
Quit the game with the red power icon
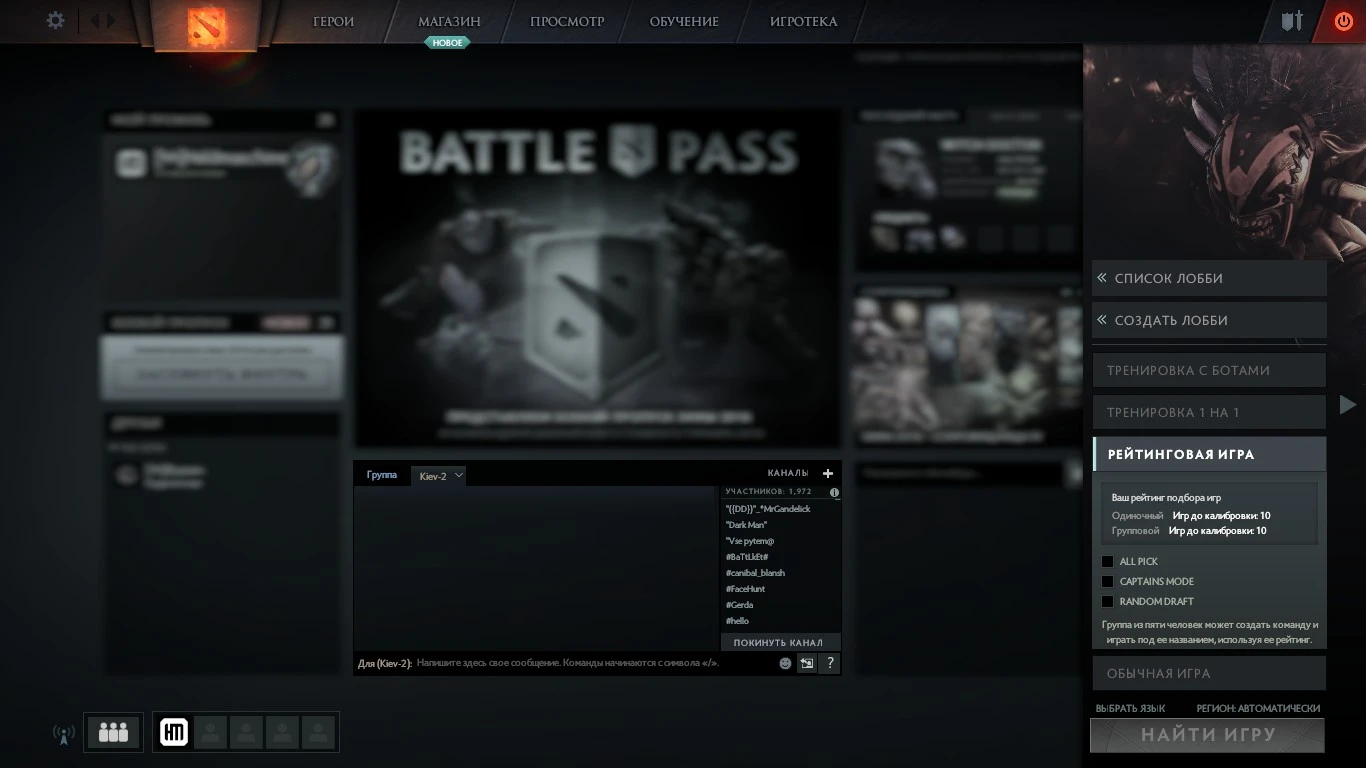[x=1343, y=21]
